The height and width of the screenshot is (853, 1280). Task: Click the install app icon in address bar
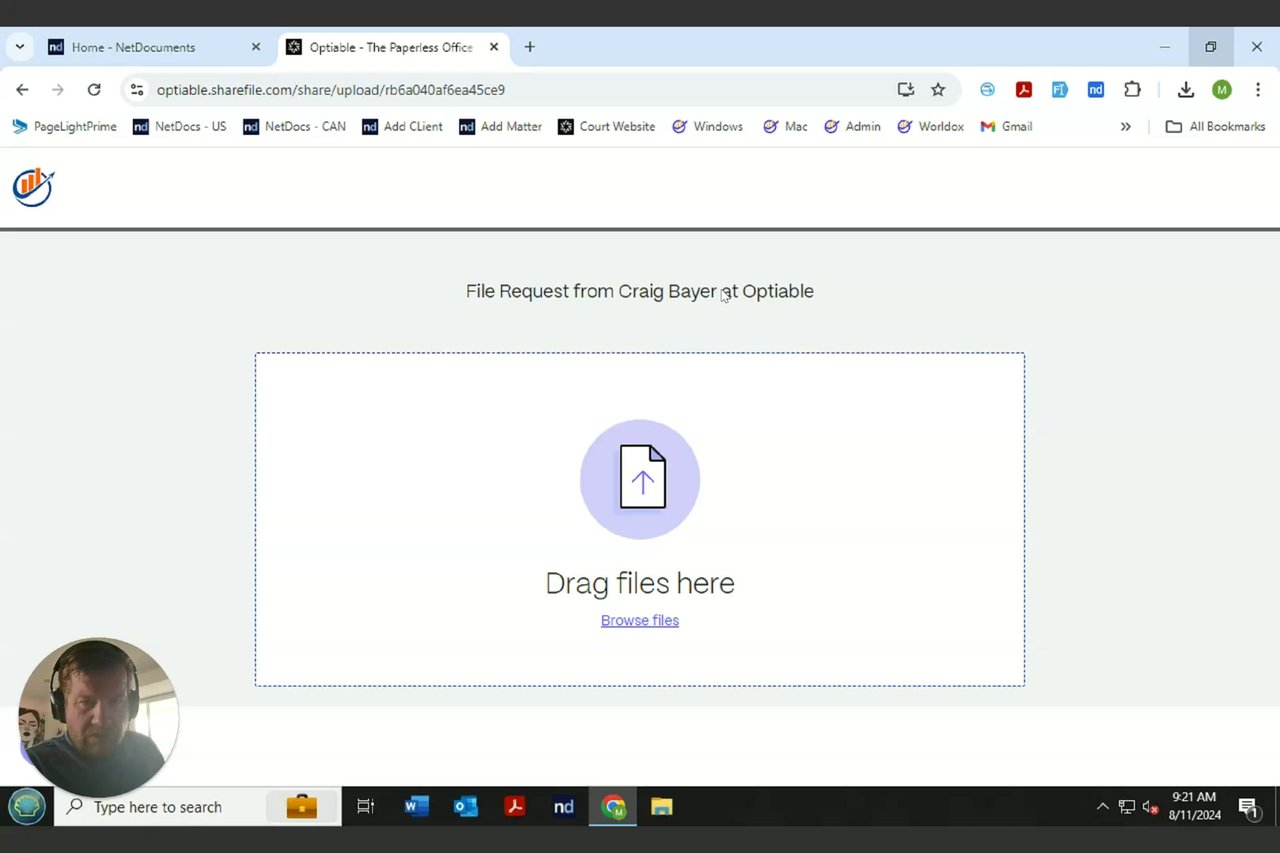pos(906,90)
